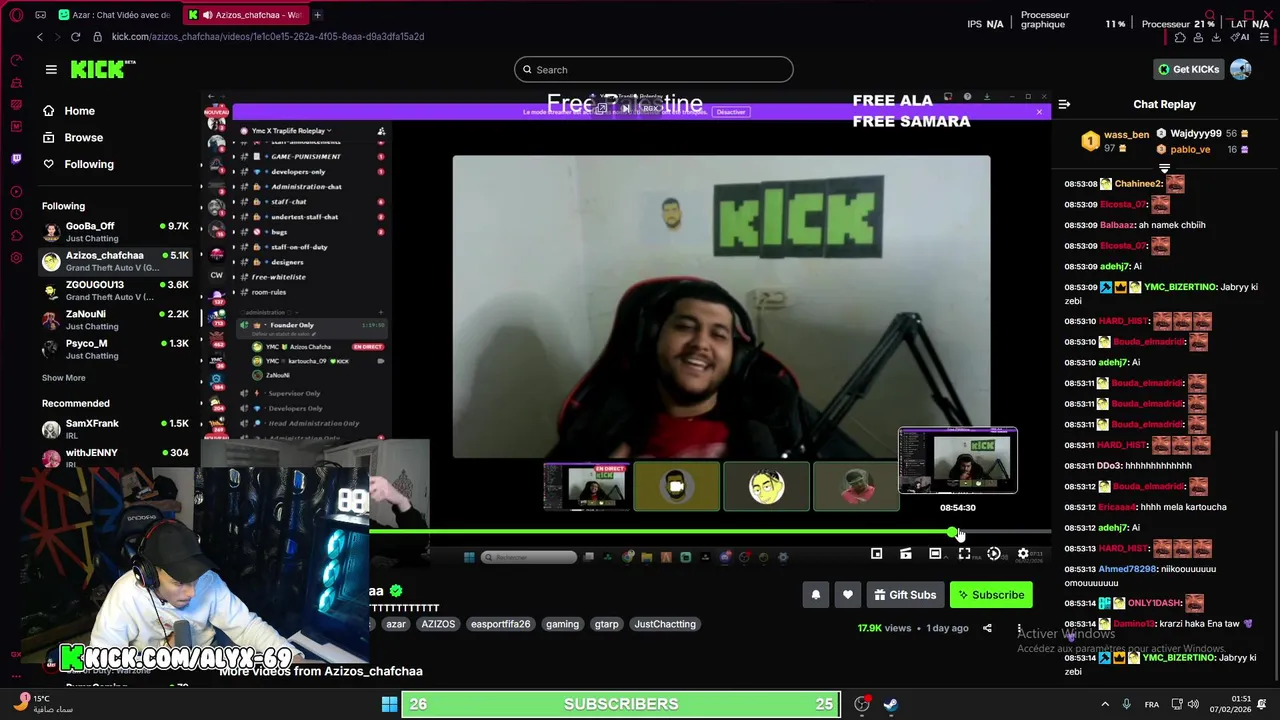Open SamXFrank recommended channel
Screen dimensions: 1280x720
coord(115,429)
